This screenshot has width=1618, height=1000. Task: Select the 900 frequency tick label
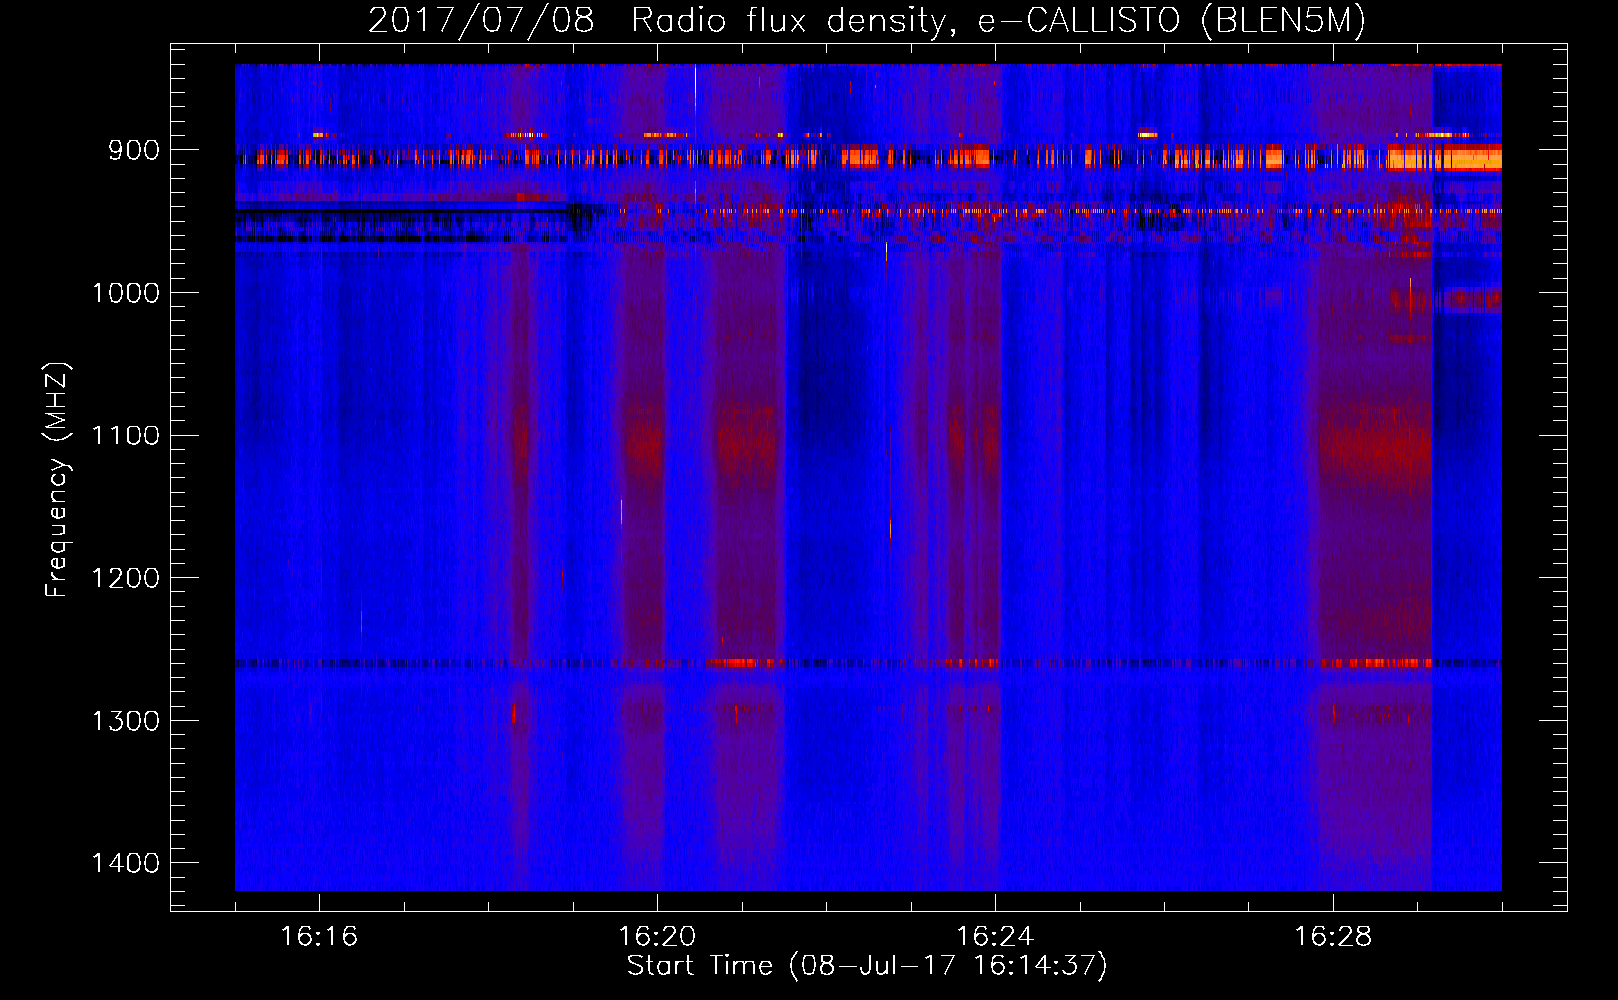point(134,150)
